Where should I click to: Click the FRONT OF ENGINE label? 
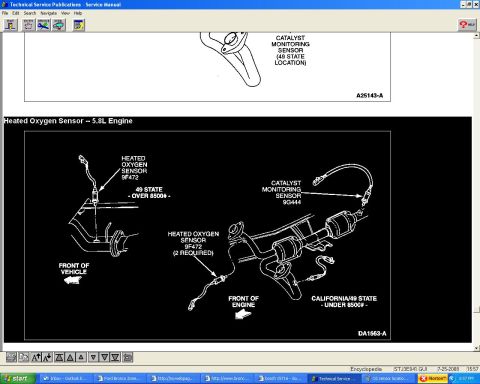pos(243,302)
